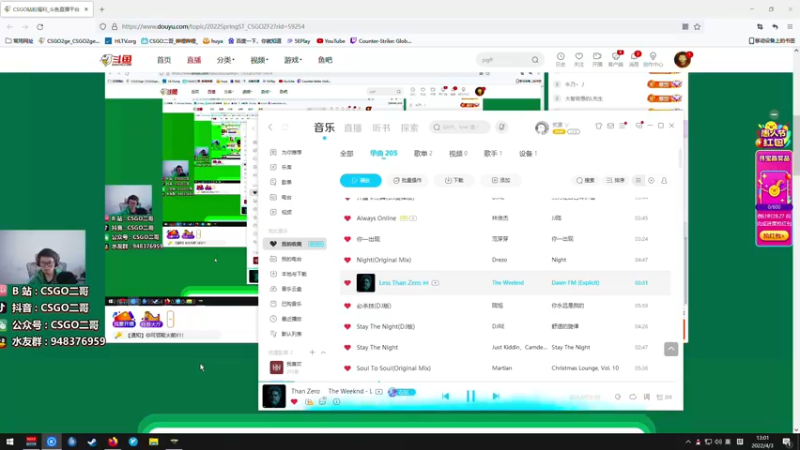
Task: Toggle heart on Less Than Zero row
Action: coord(347,283)
